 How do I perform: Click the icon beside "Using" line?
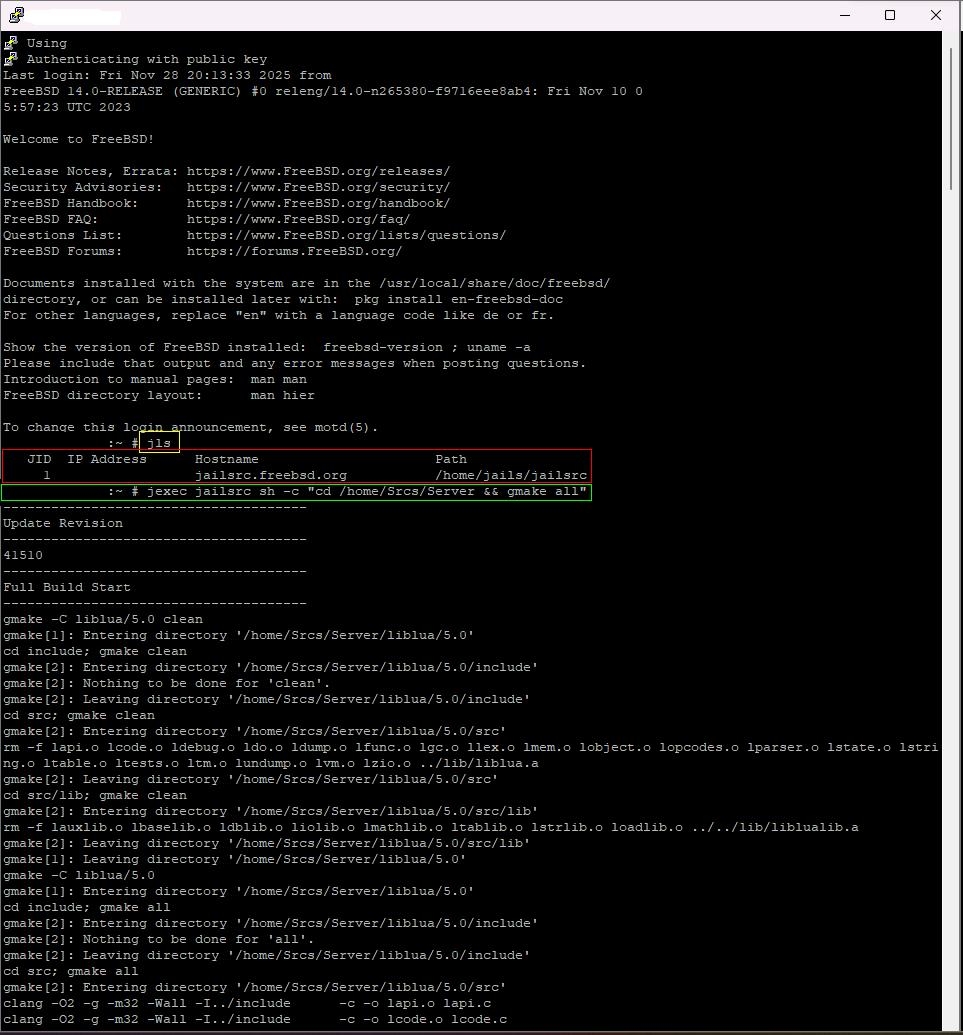[11, 43]
